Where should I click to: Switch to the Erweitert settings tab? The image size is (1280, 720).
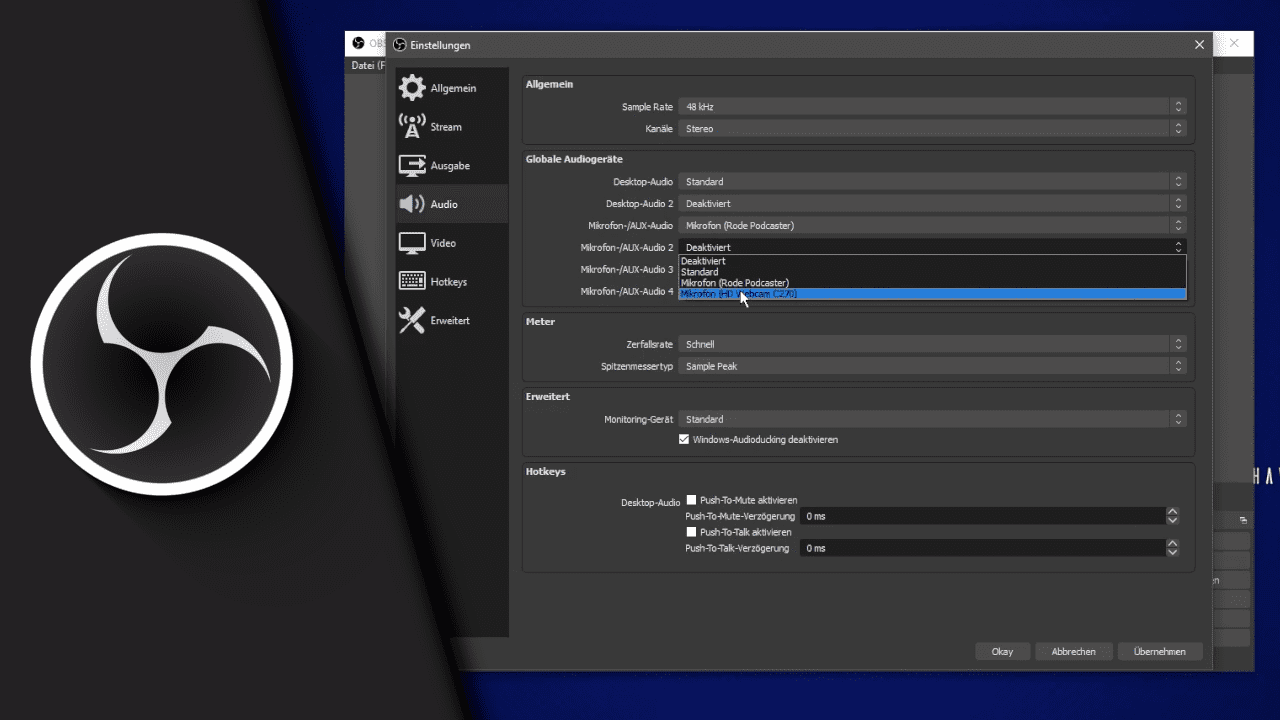point(452,321)
